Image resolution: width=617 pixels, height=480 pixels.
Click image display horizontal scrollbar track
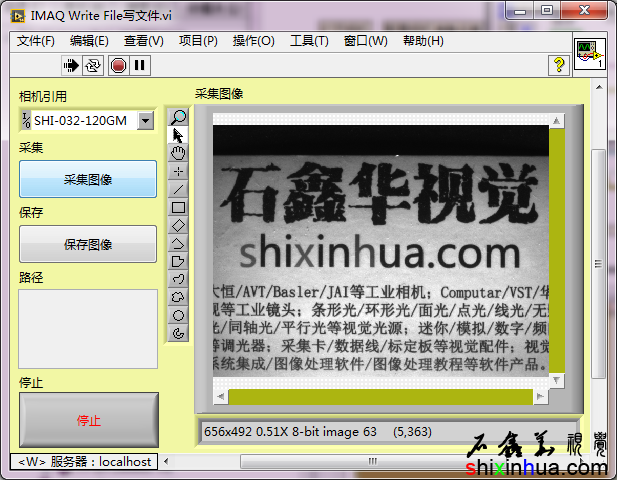(x=381, y=397)
